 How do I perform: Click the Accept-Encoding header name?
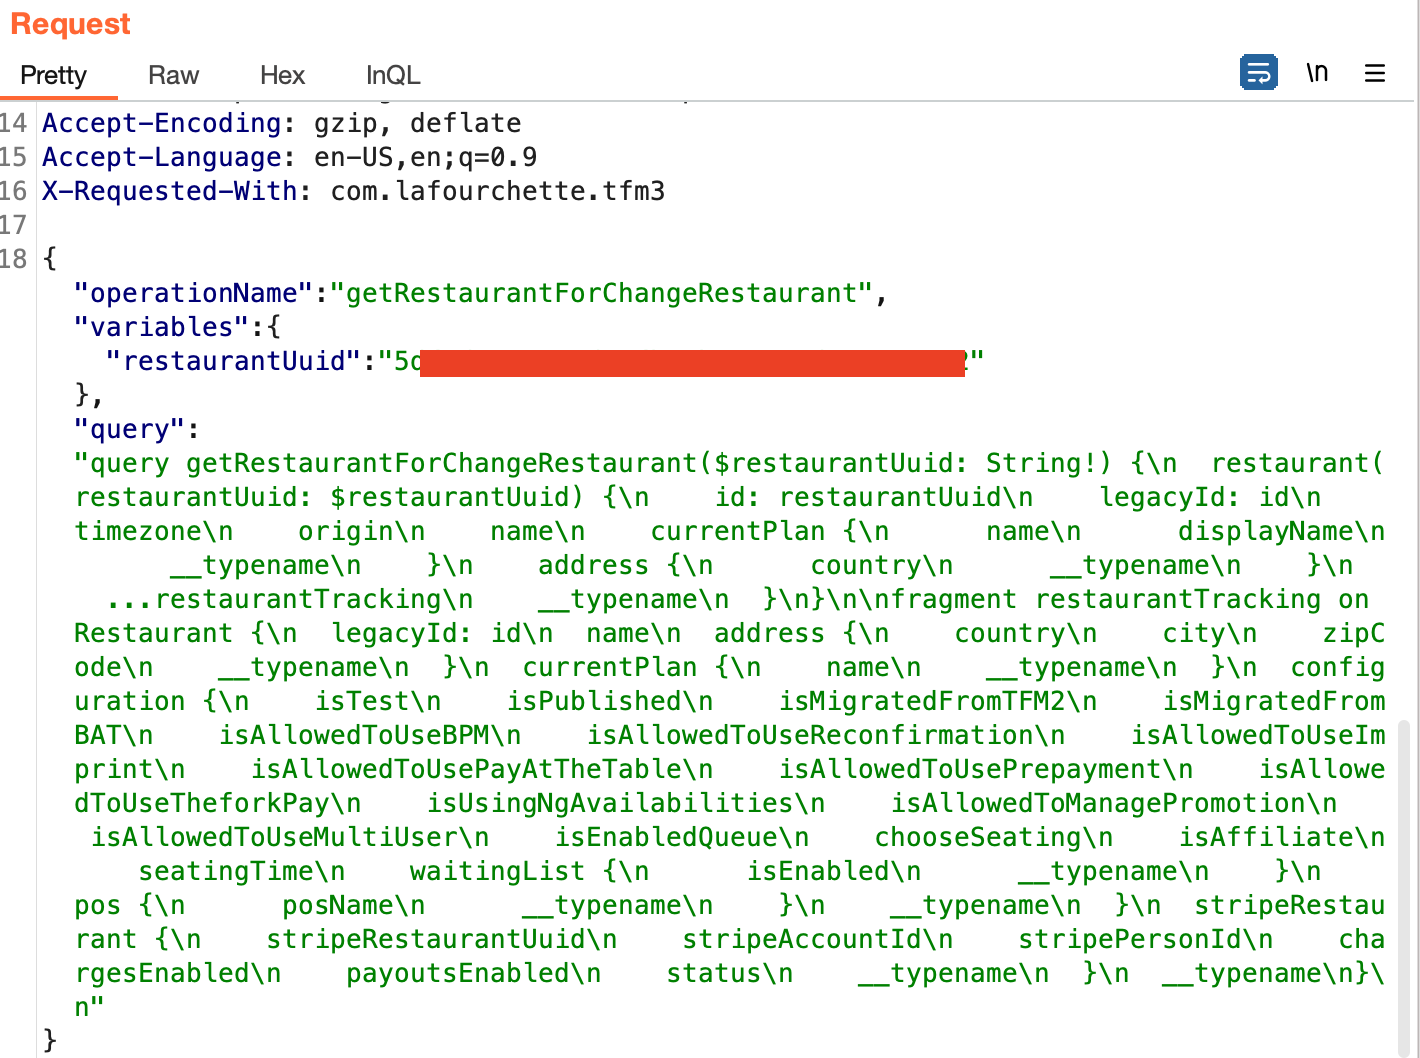click(161, 124)
